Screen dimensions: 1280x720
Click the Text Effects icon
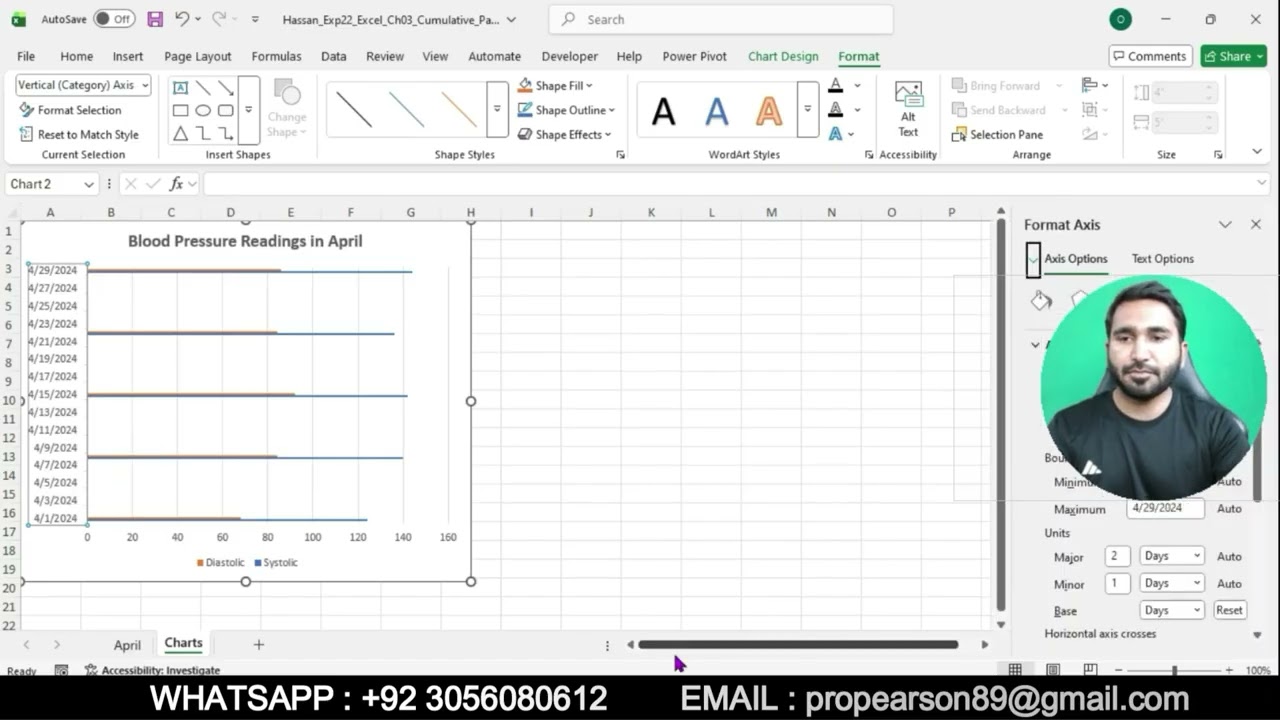click(x=835, y=134)
